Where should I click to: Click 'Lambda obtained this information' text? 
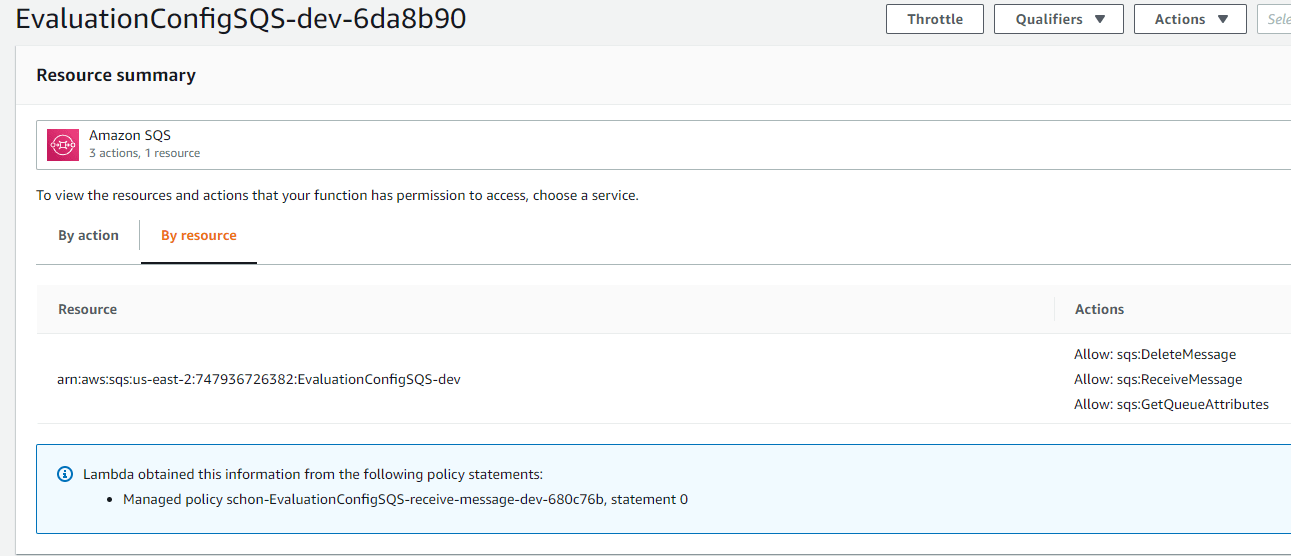click(x=313, y=474)
